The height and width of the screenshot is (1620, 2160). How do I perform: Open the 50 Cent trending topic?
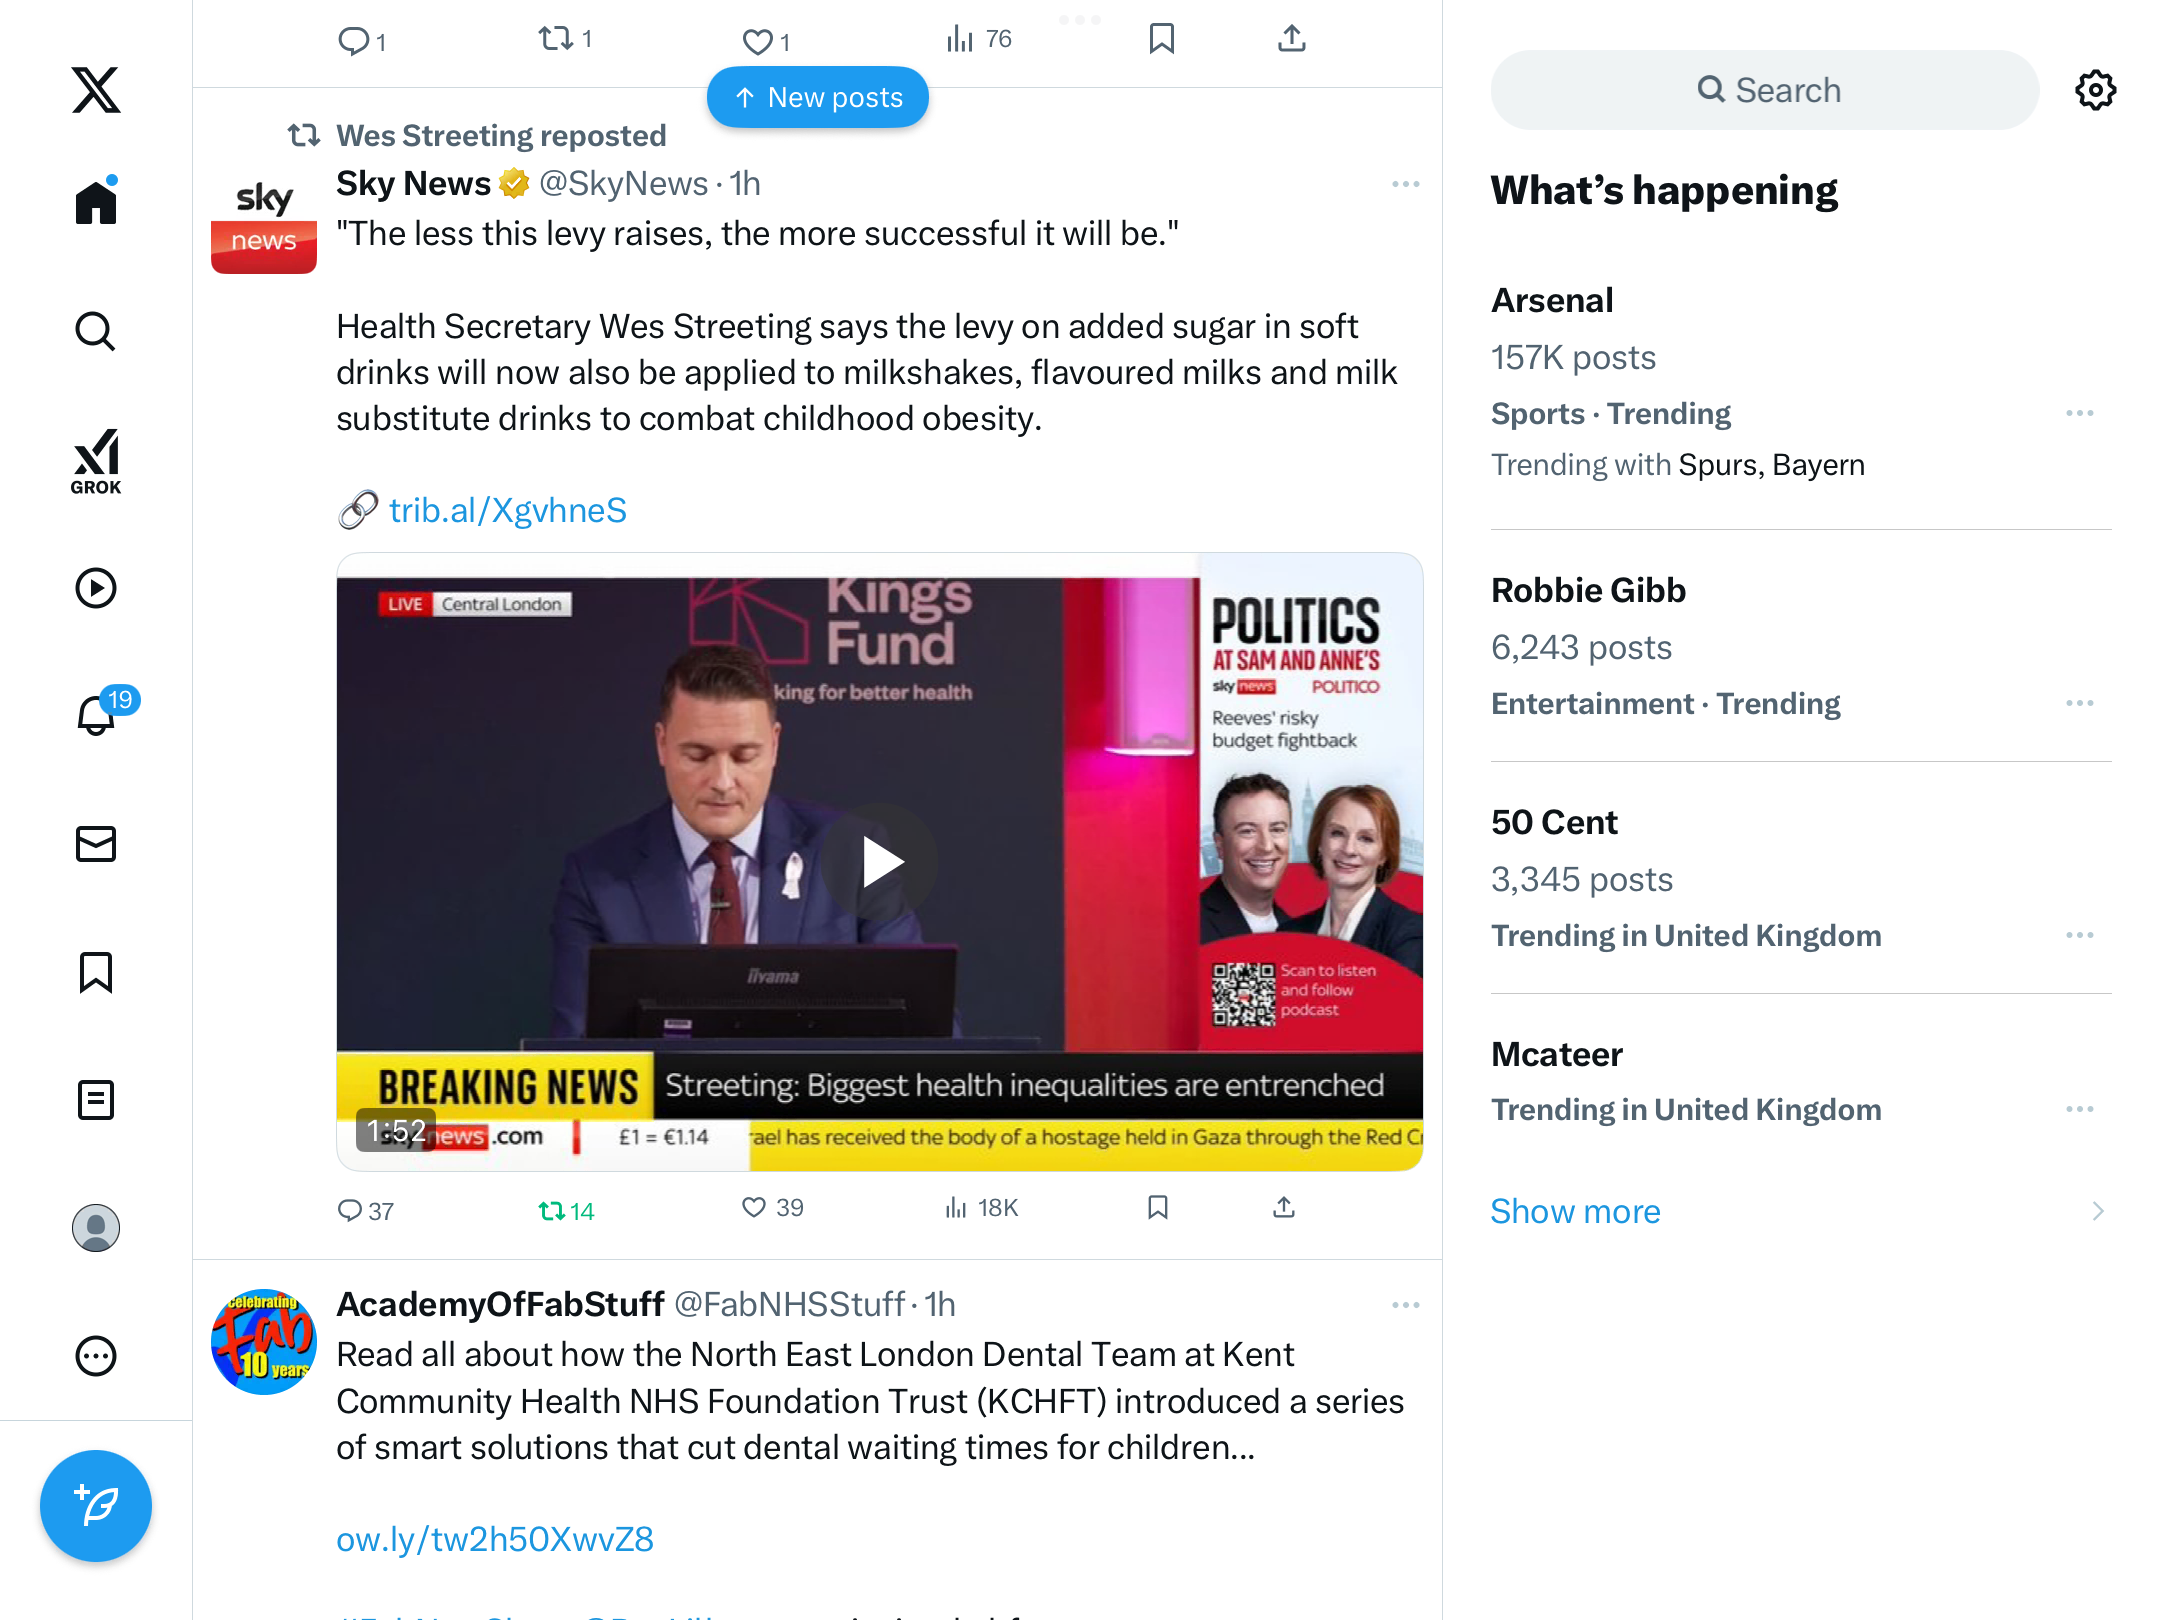pos(1553,822)
